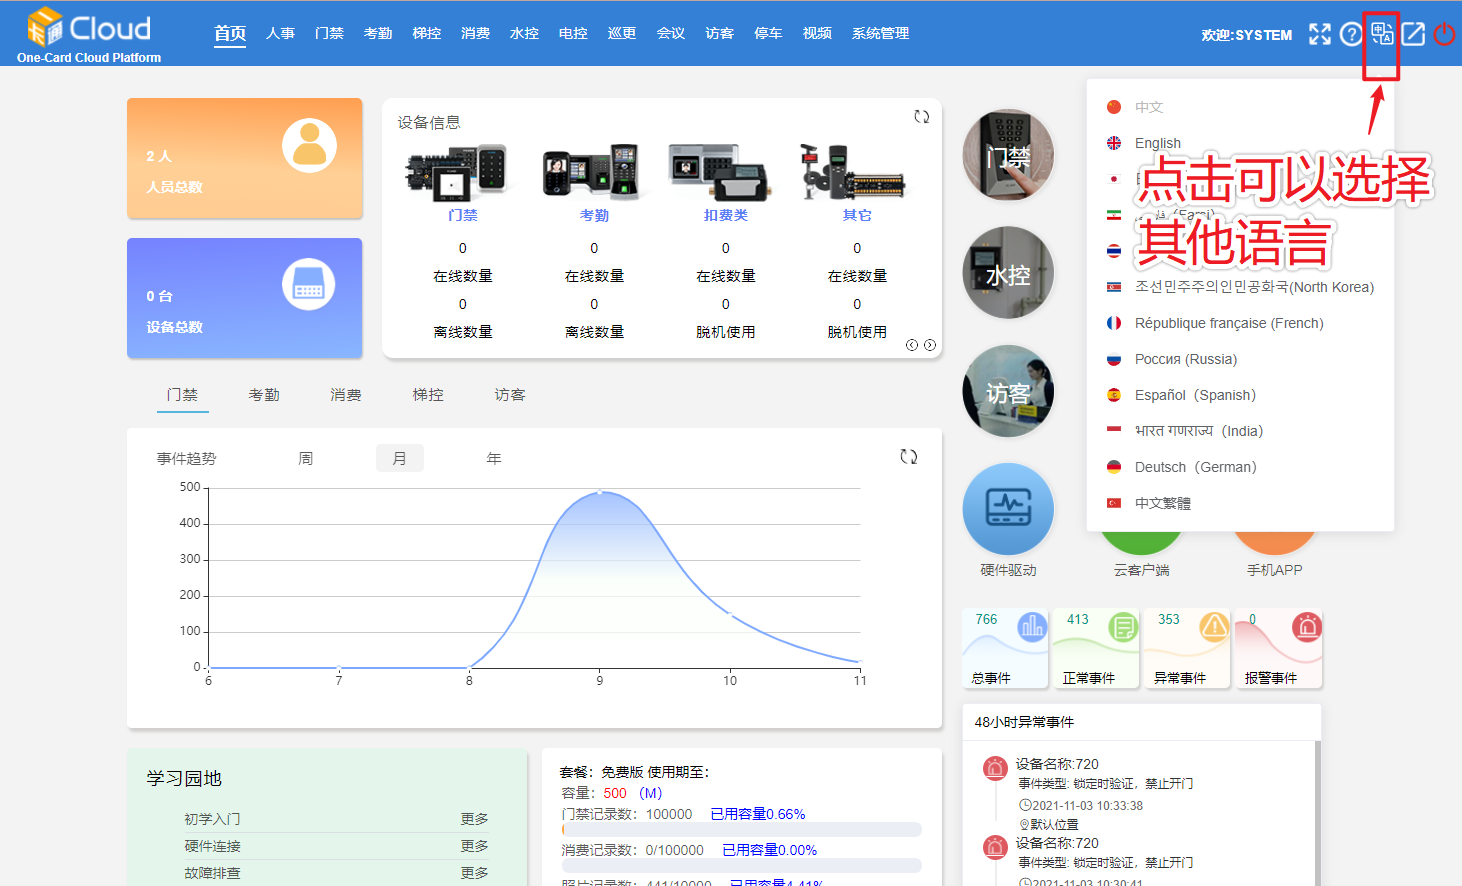Select the 周 week trend option
1462x886 pixels.
[x=306, y=458]
